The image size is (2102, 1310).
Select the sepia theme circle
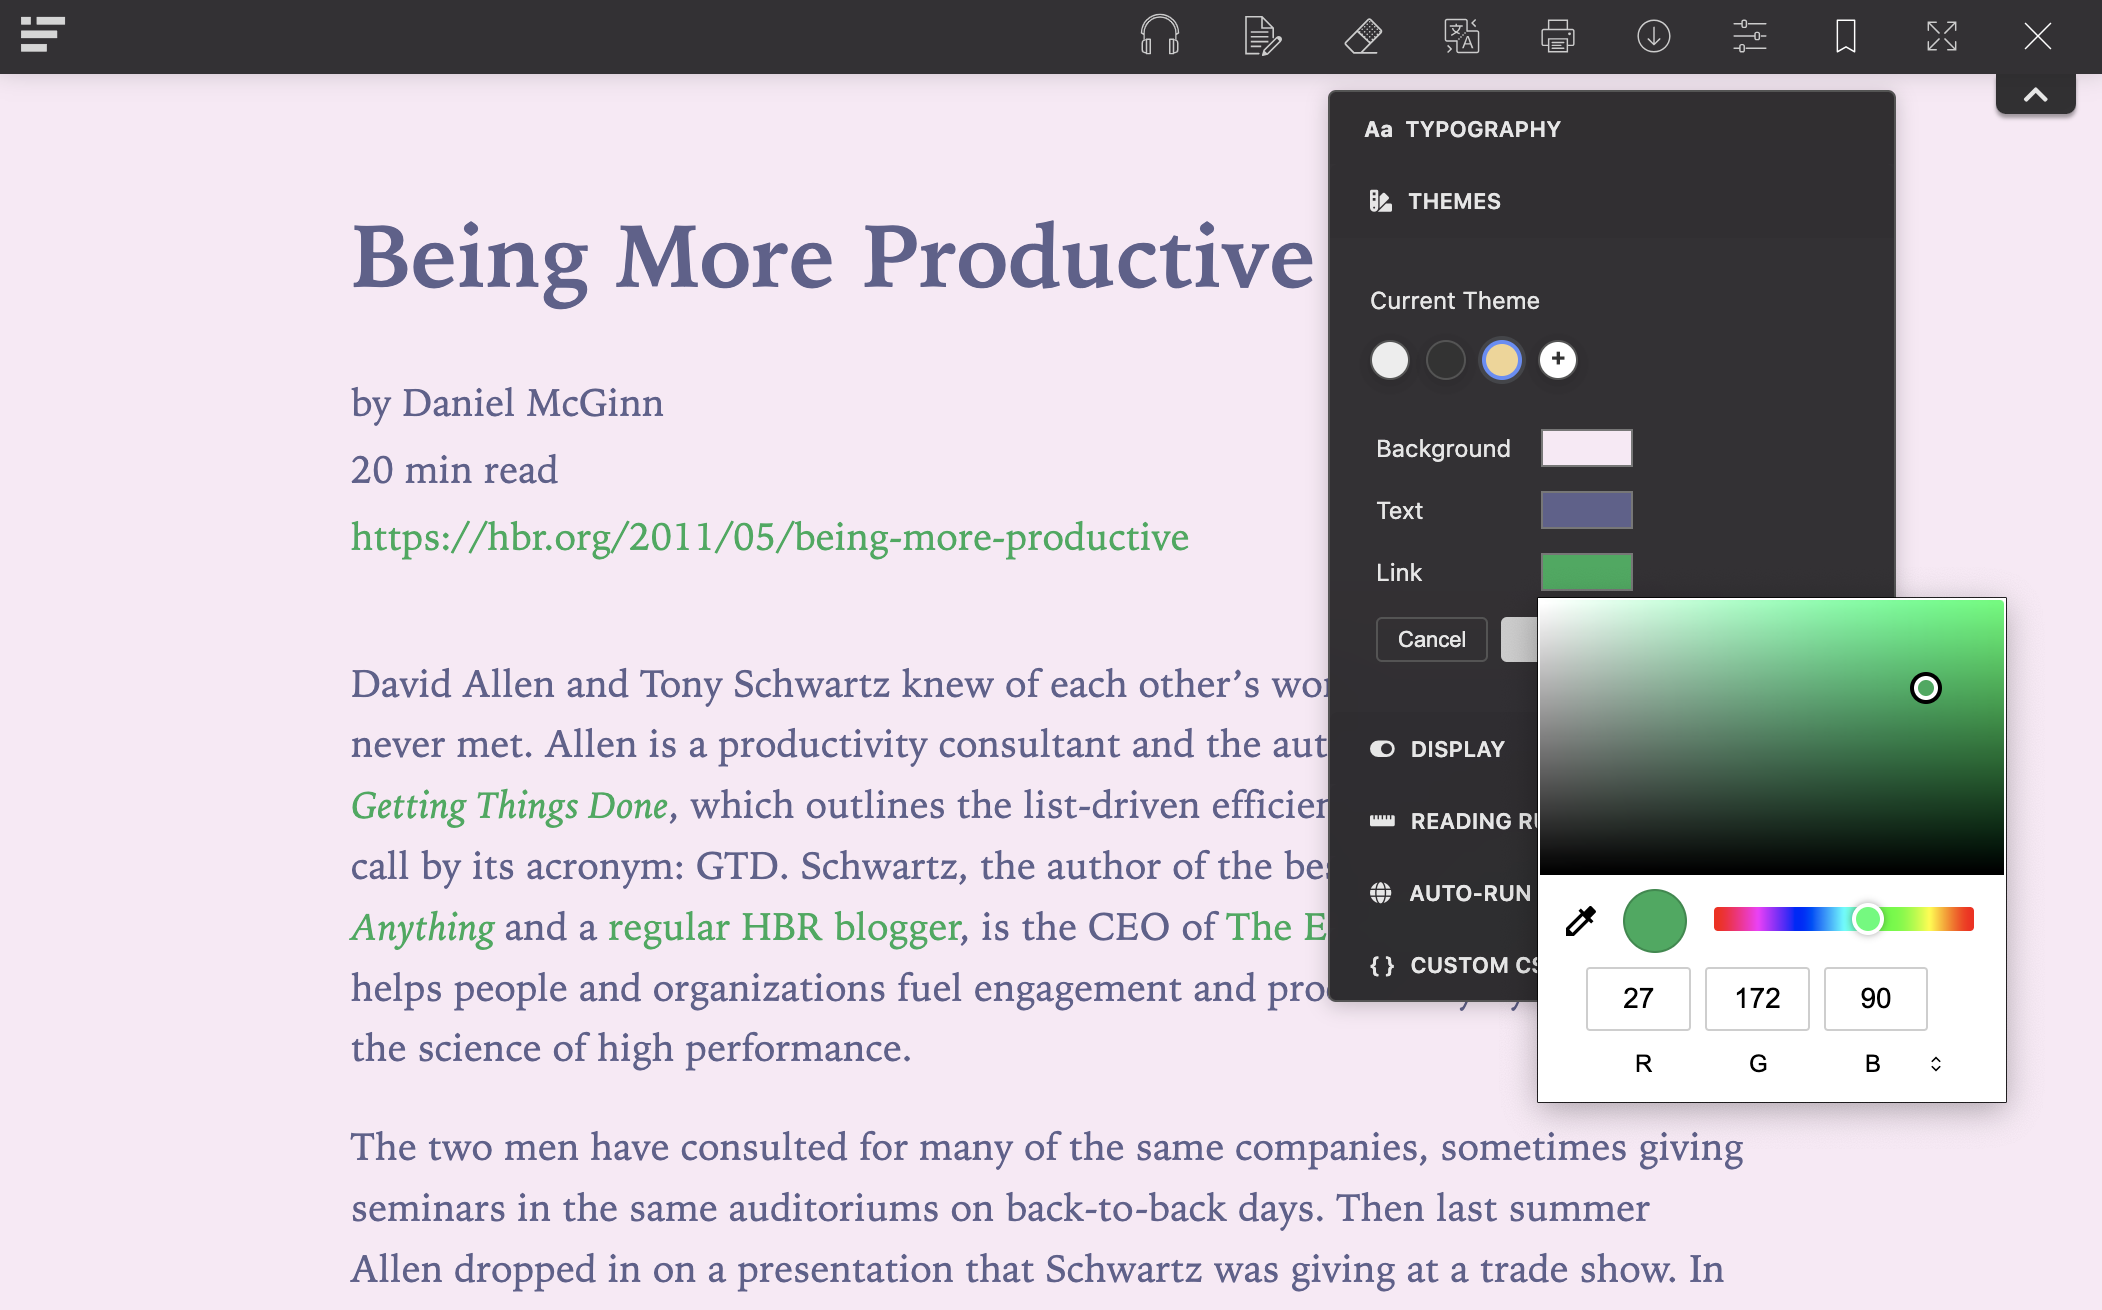point(1501,360)
